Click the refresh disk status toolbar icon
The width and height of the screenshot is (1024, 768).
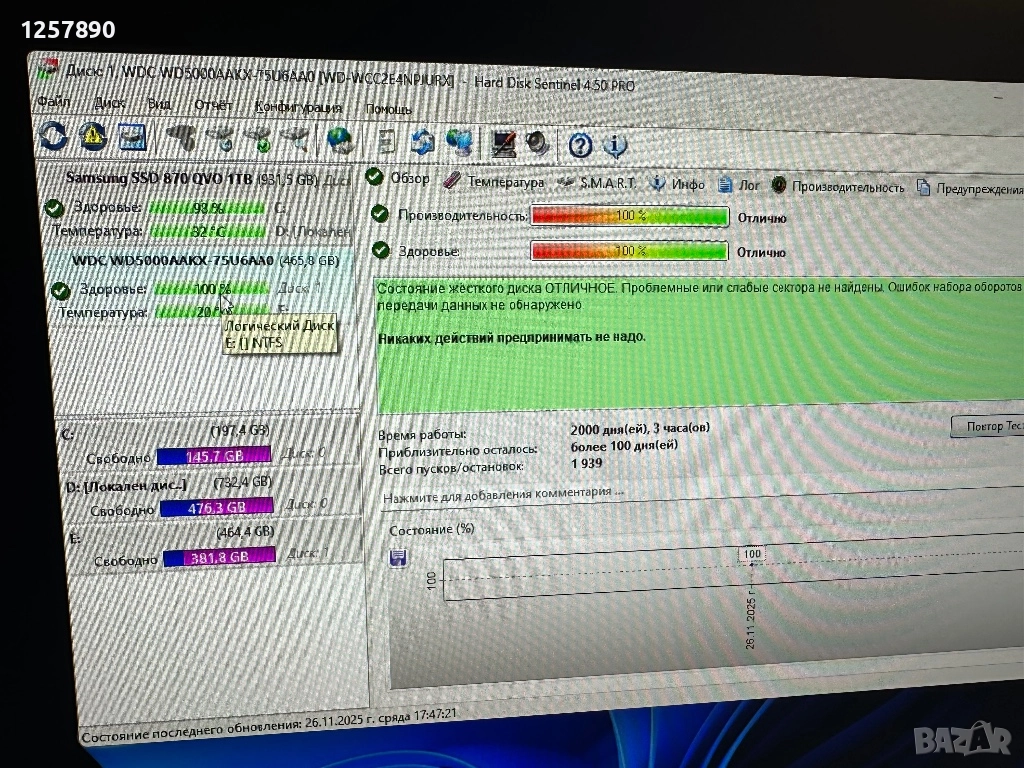tap(53, 135)
